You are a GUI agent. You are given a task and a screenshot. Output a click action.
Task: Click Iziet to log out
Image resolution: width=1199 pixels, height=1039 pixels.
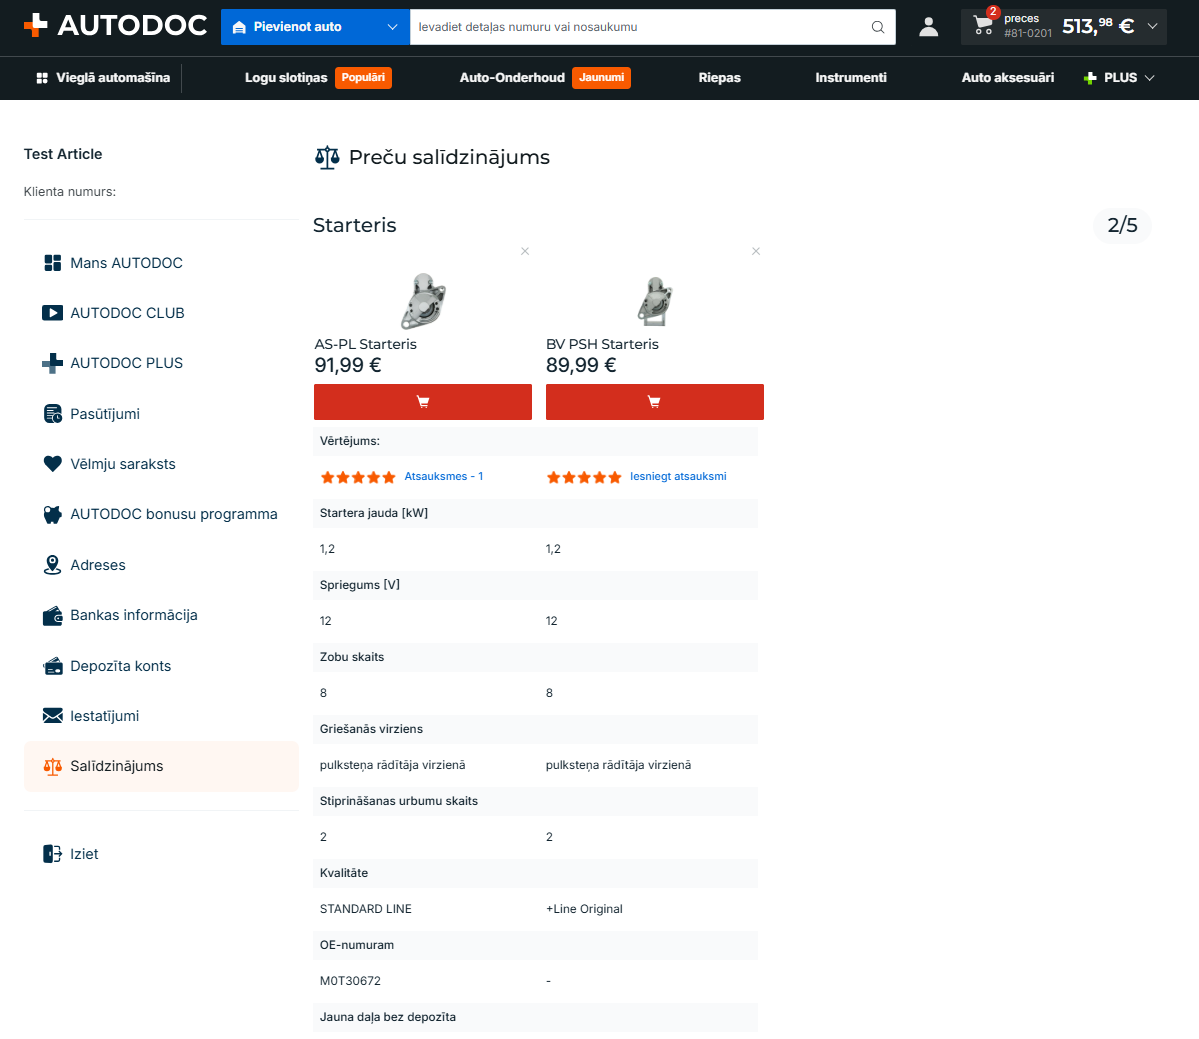[x=84, y=854]
